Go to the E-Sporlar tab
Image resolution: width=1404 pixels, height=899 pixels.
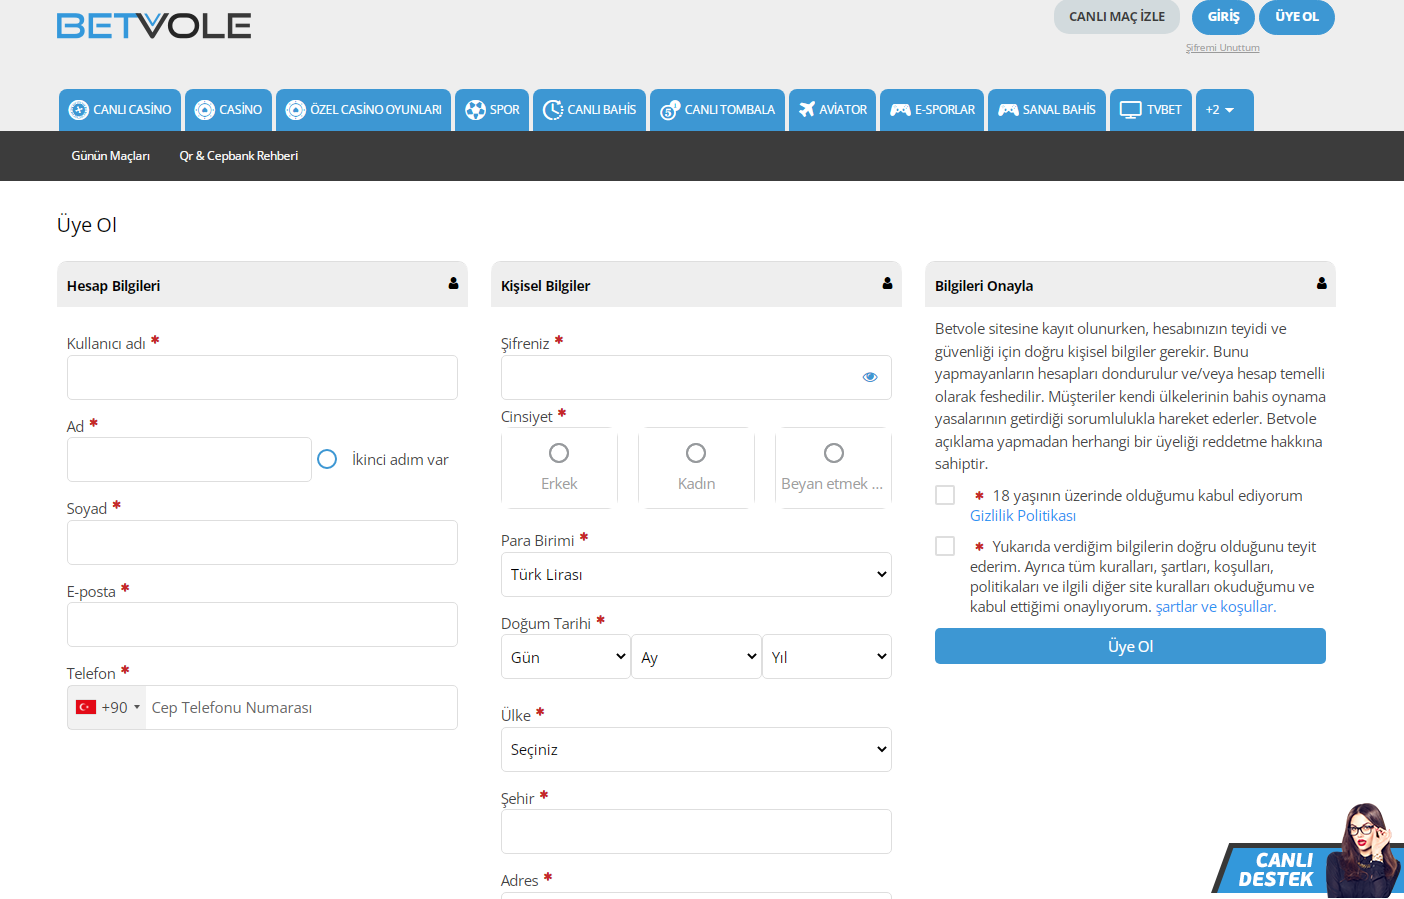tap(933, 110)
